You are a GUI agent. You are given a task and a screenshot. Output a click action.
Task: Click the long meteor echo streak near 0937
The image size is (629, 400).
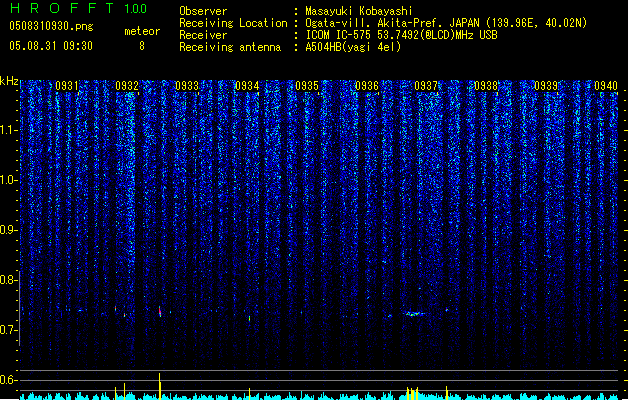[414, 314]
